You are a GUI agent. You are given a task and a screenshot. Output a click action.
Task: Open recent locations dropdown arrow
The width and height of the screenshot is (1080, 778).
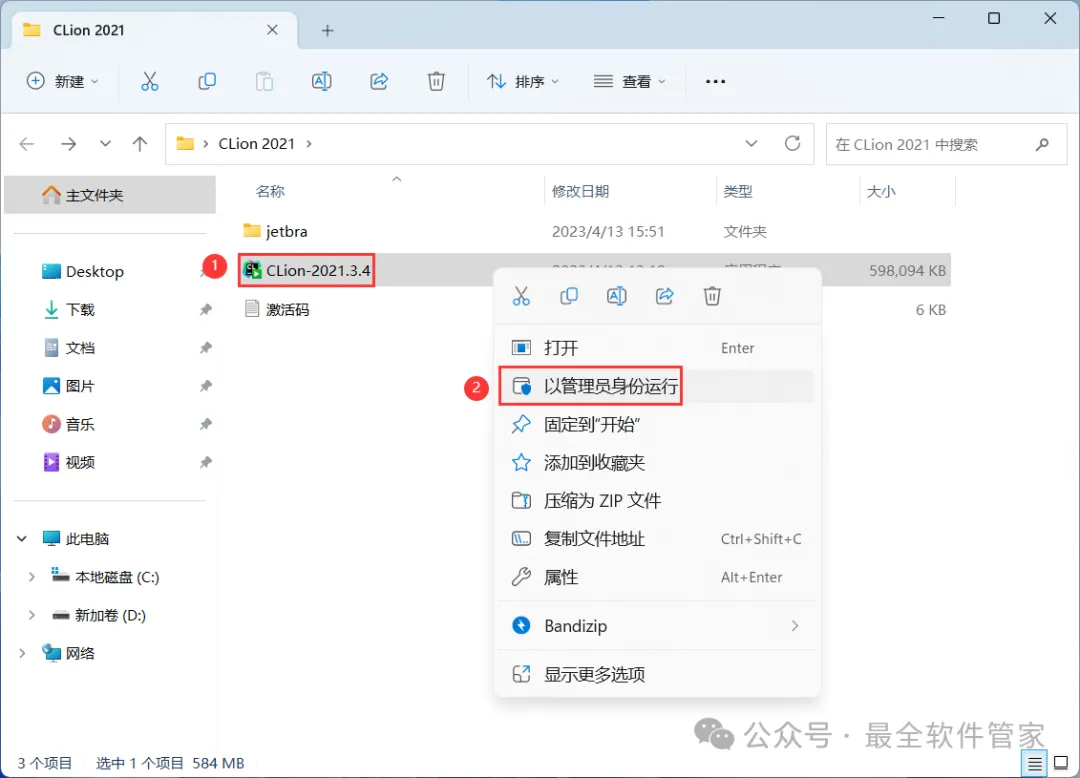tap(105, 144)
